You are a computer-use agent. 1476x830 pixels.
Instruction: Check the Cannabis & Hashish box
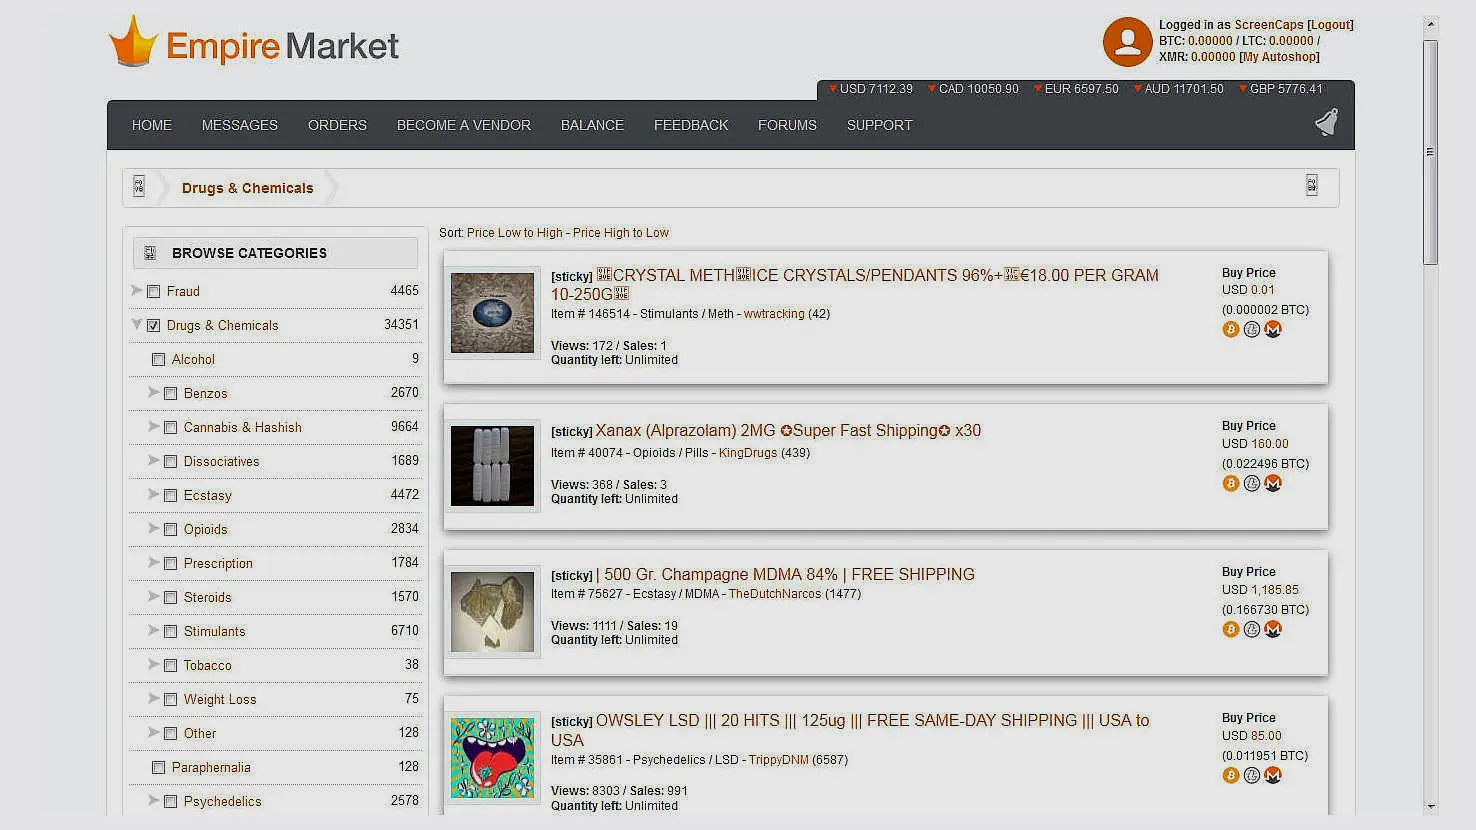[x=171, y=428]
